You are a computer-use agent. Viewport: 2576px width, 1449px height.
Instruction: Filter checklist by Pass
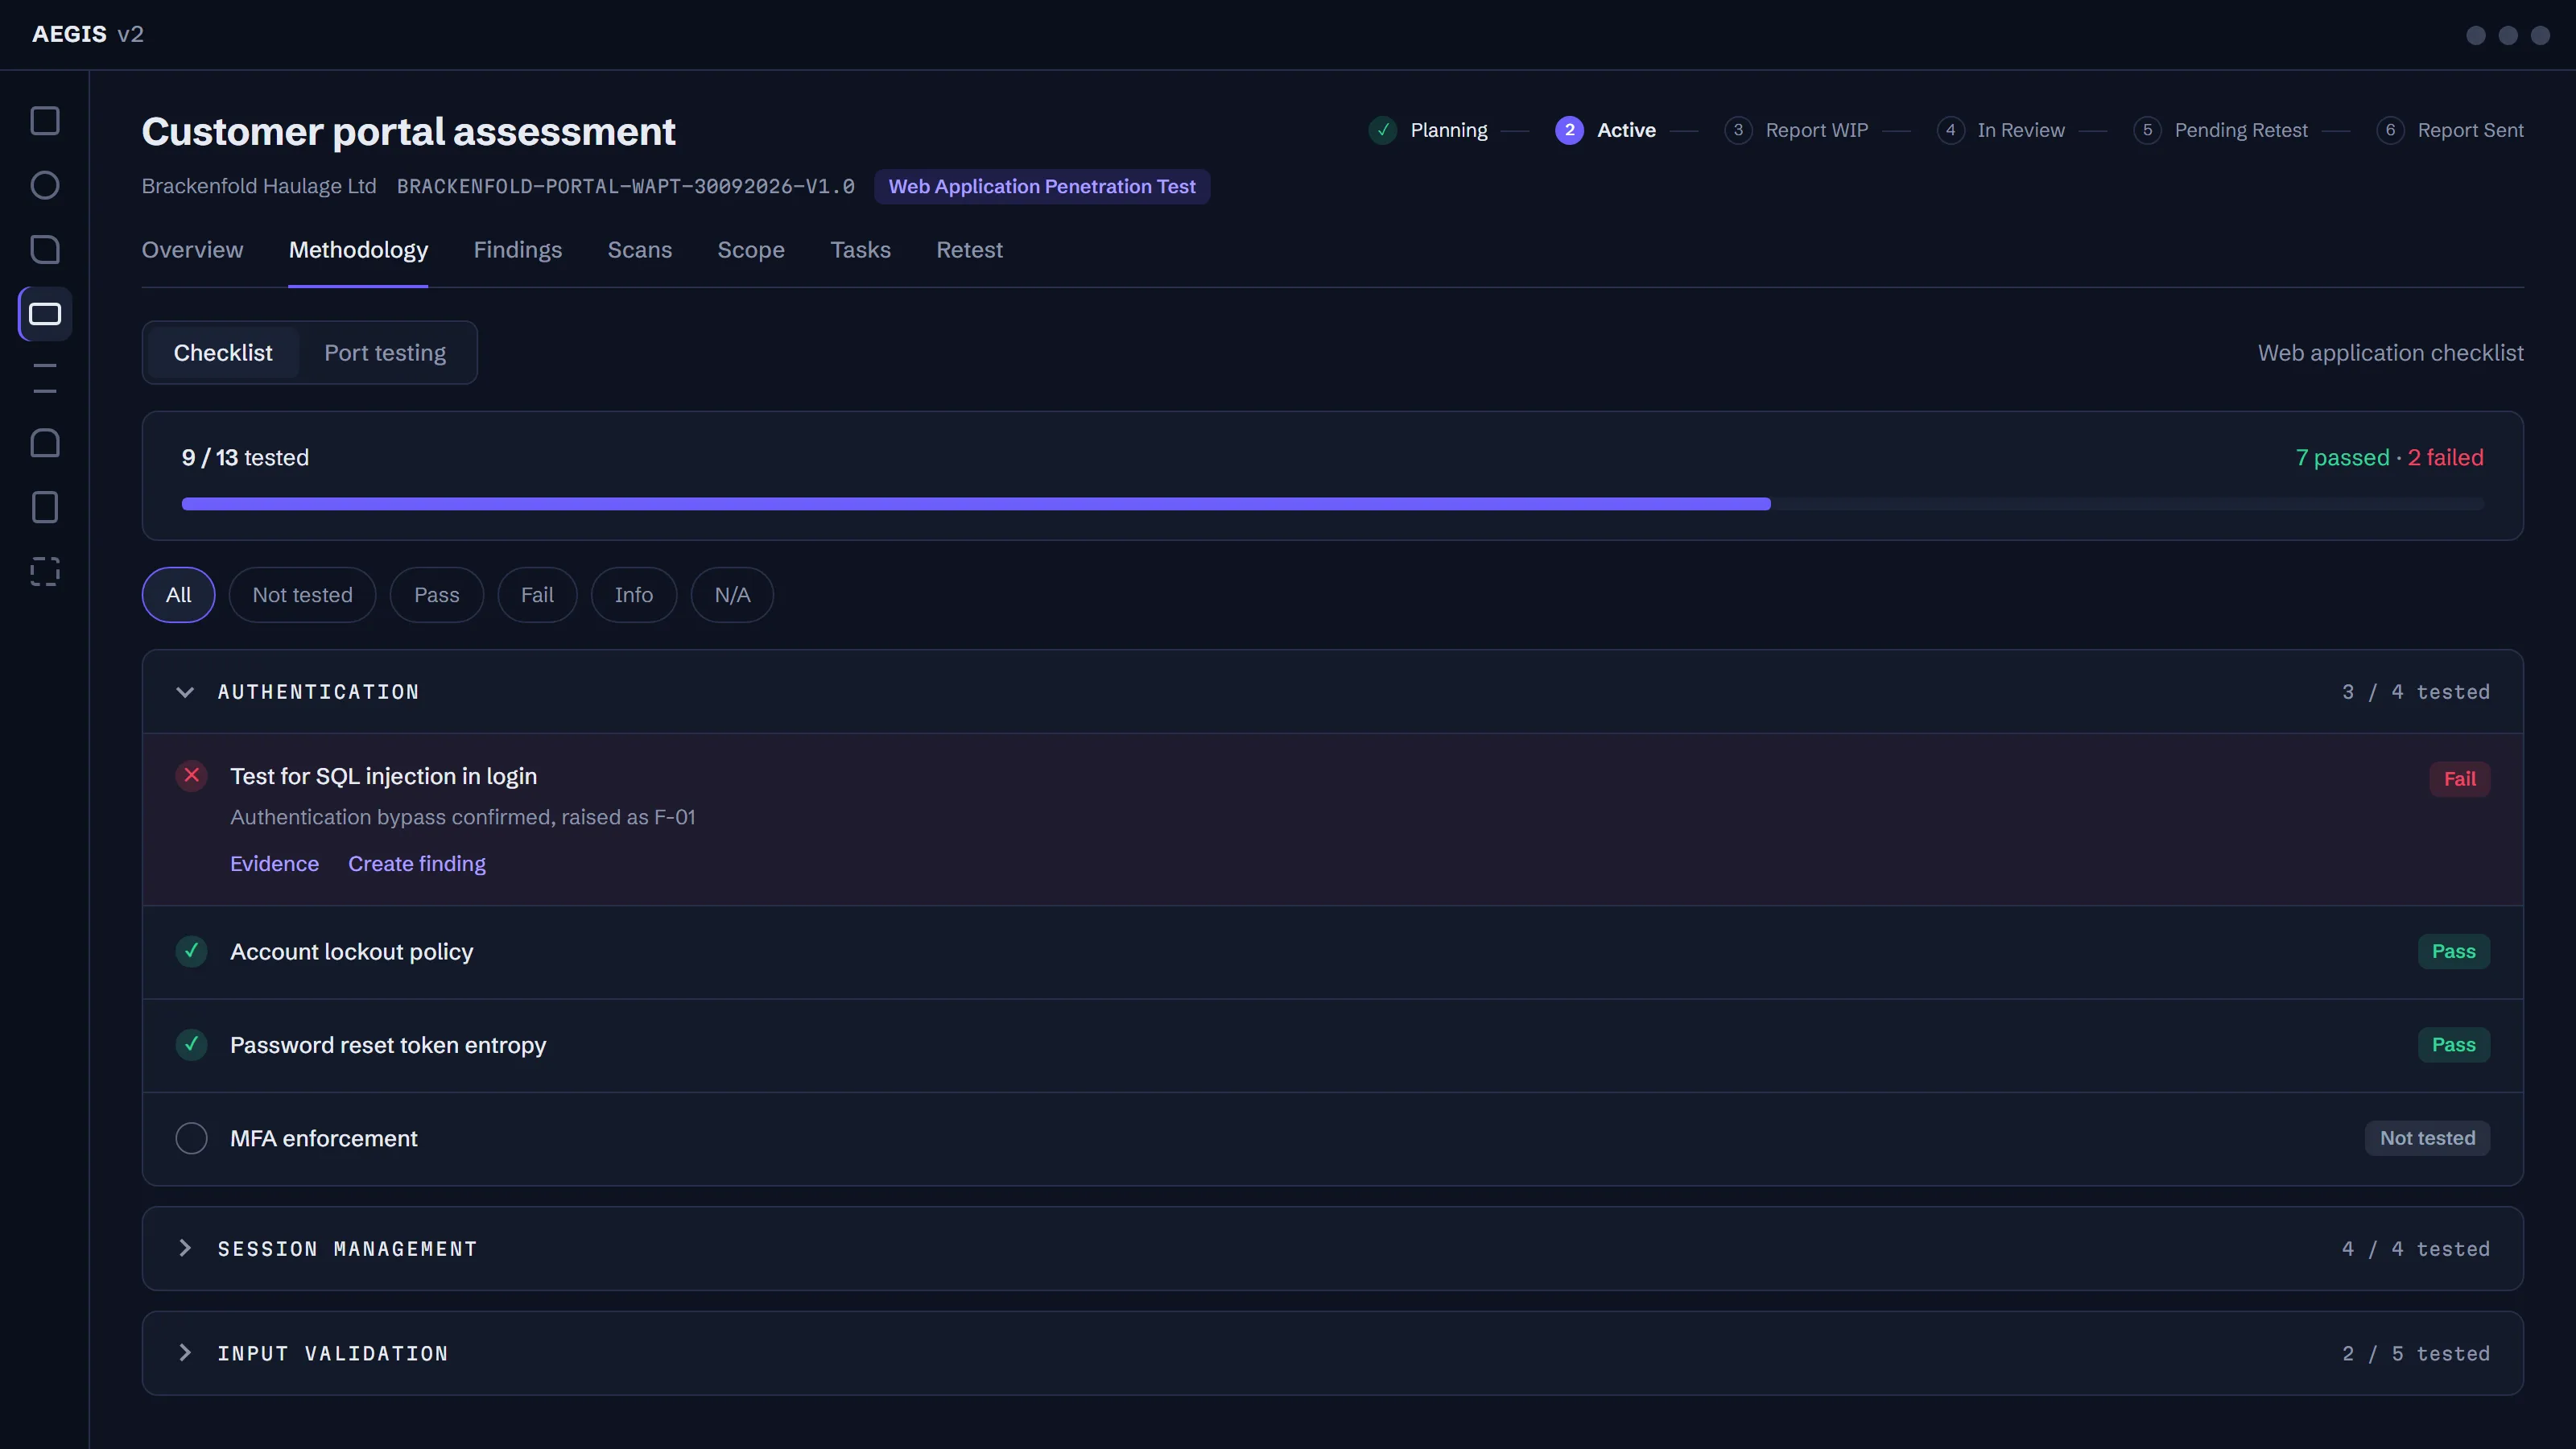click(437, 595)
